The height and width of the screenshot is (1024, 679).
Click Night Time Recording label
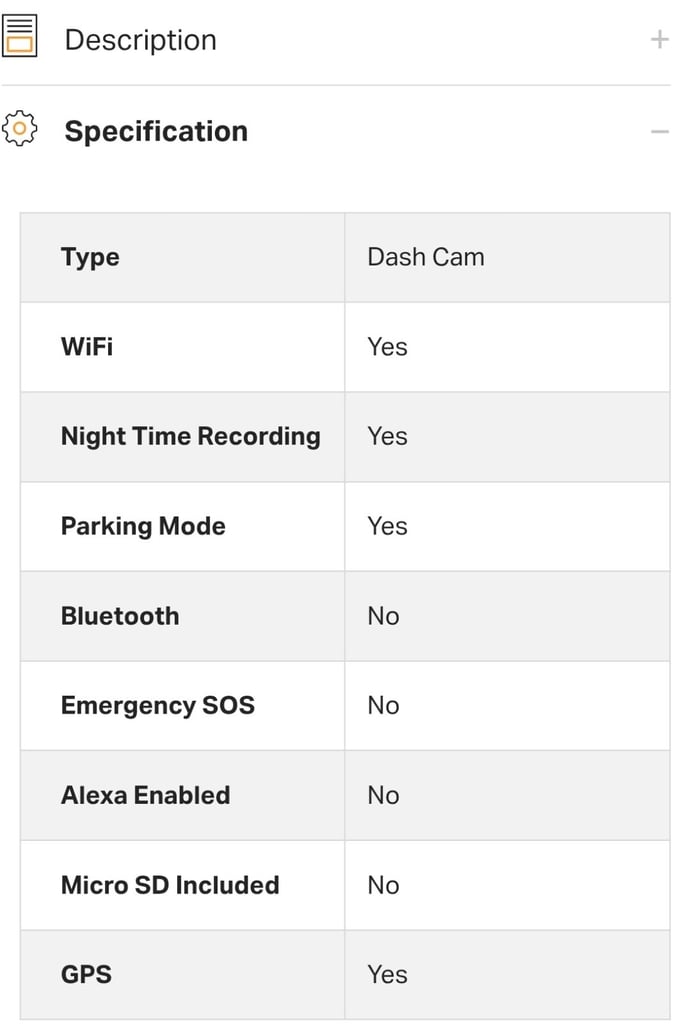(191, 436)
